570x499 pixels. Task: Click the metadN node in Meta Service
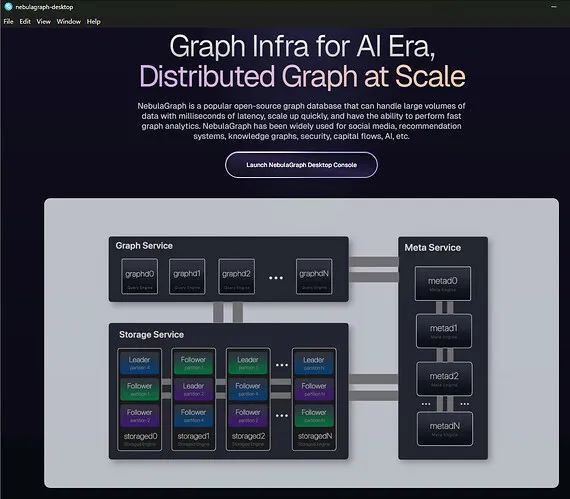[x=445, y=428]
